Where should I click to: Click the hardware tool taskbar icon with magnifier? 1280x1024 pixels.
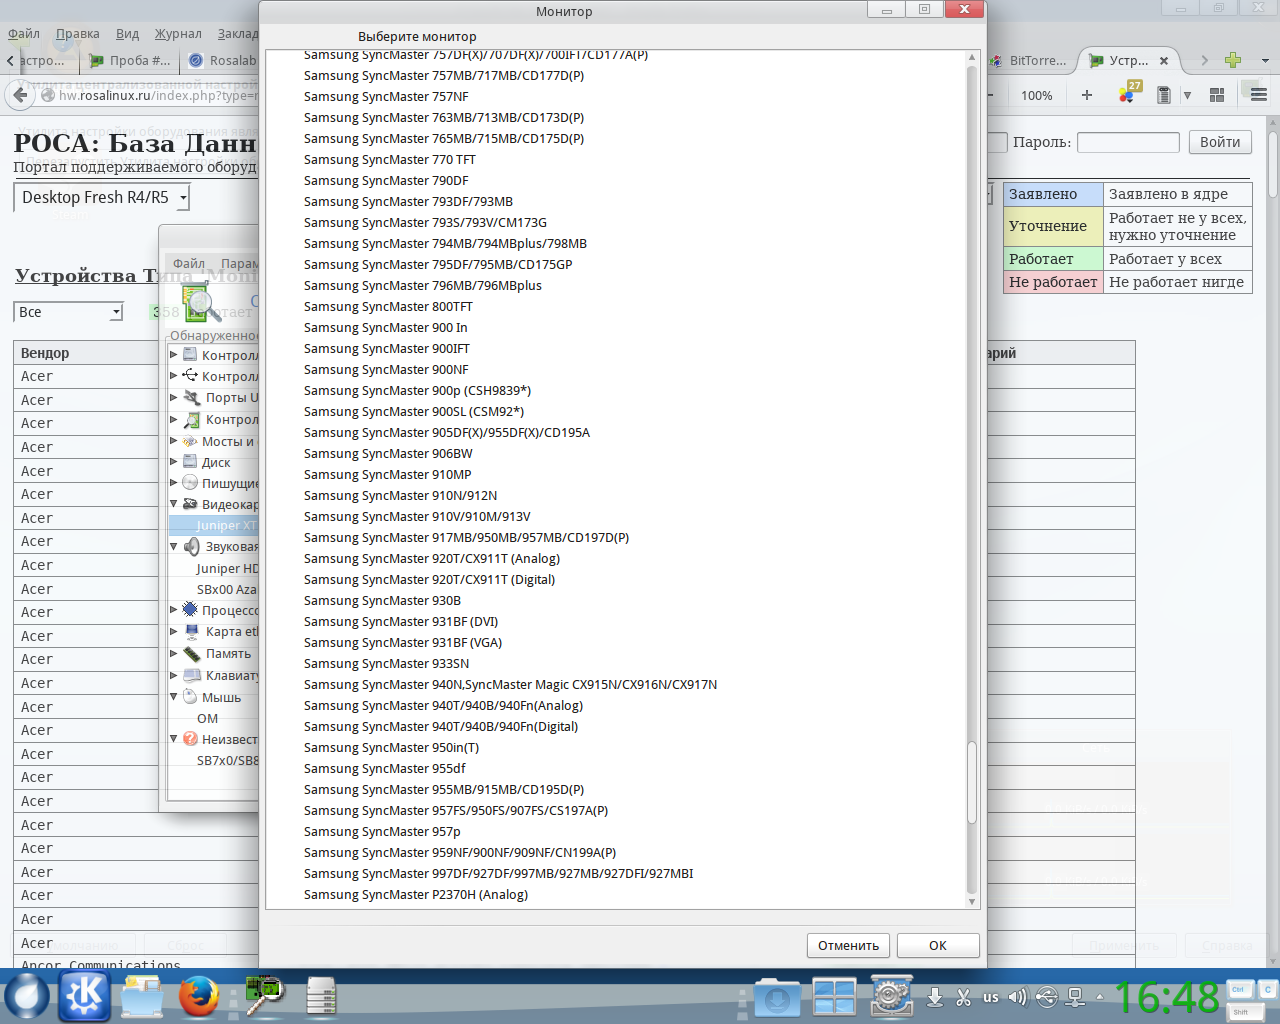(265, 996)
